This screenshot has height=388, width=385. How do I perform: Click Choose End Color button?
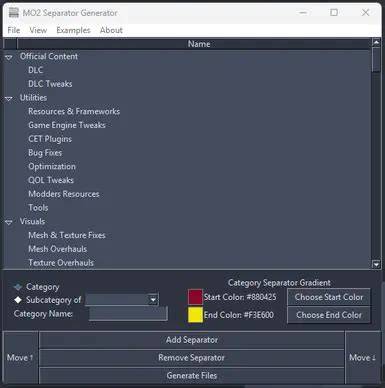(329, 315)
